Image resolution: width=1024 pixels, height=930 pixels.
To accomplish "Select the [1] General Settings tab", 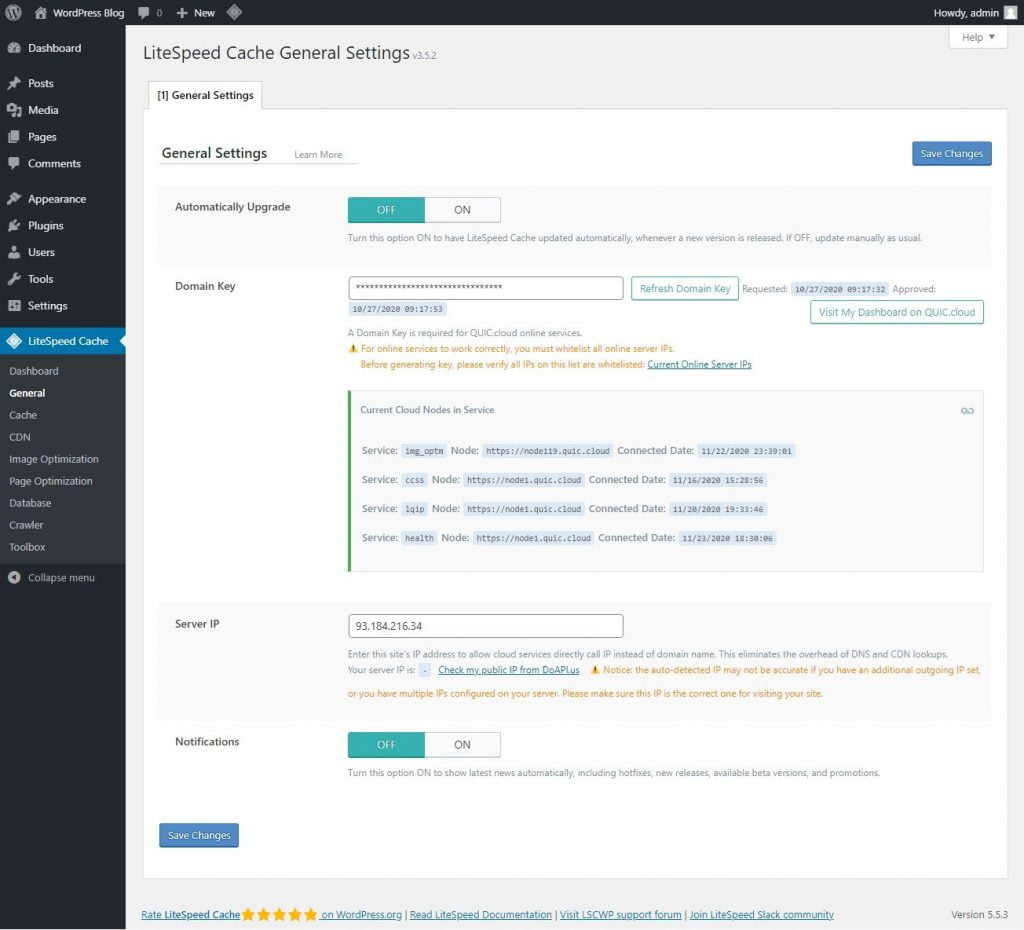I will 205,95.
